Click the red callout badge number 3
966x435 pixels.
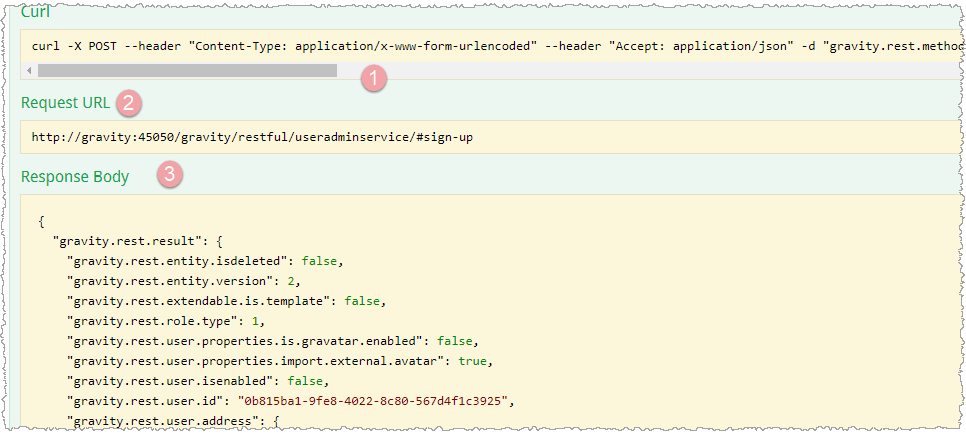click(x=169, y=175)
